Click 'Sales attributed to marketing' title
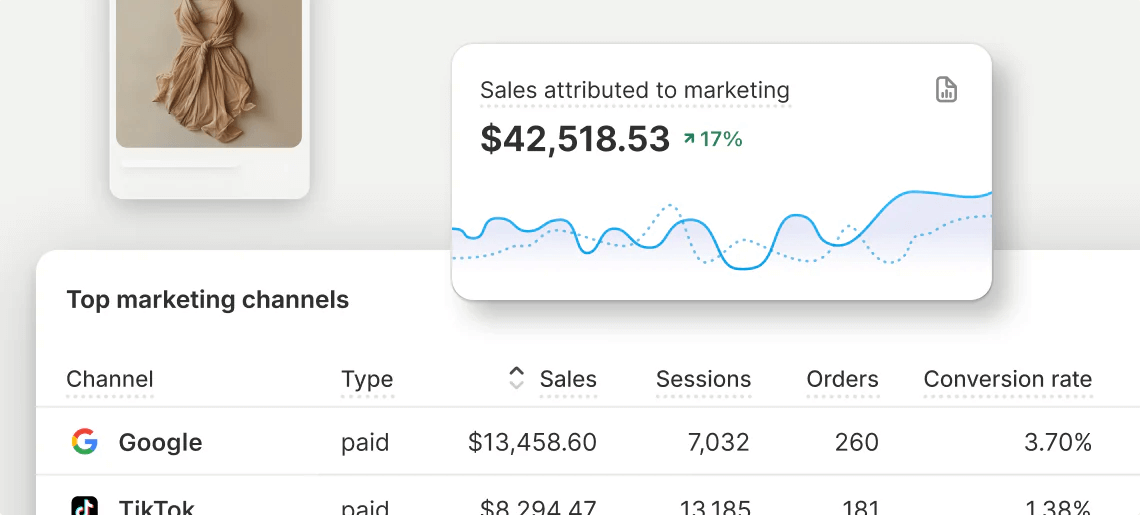 (x=634, y=90)
